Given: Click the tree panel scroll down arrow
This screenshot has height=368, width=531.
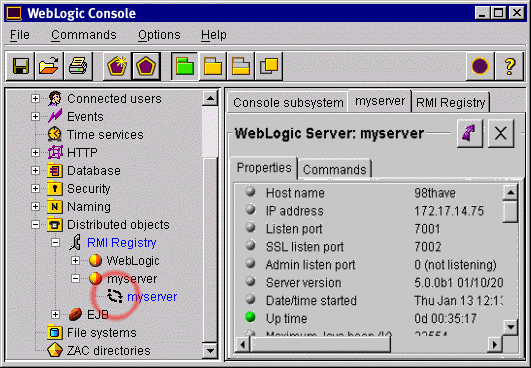Looking at the screenshot, I should click(210, 351).
